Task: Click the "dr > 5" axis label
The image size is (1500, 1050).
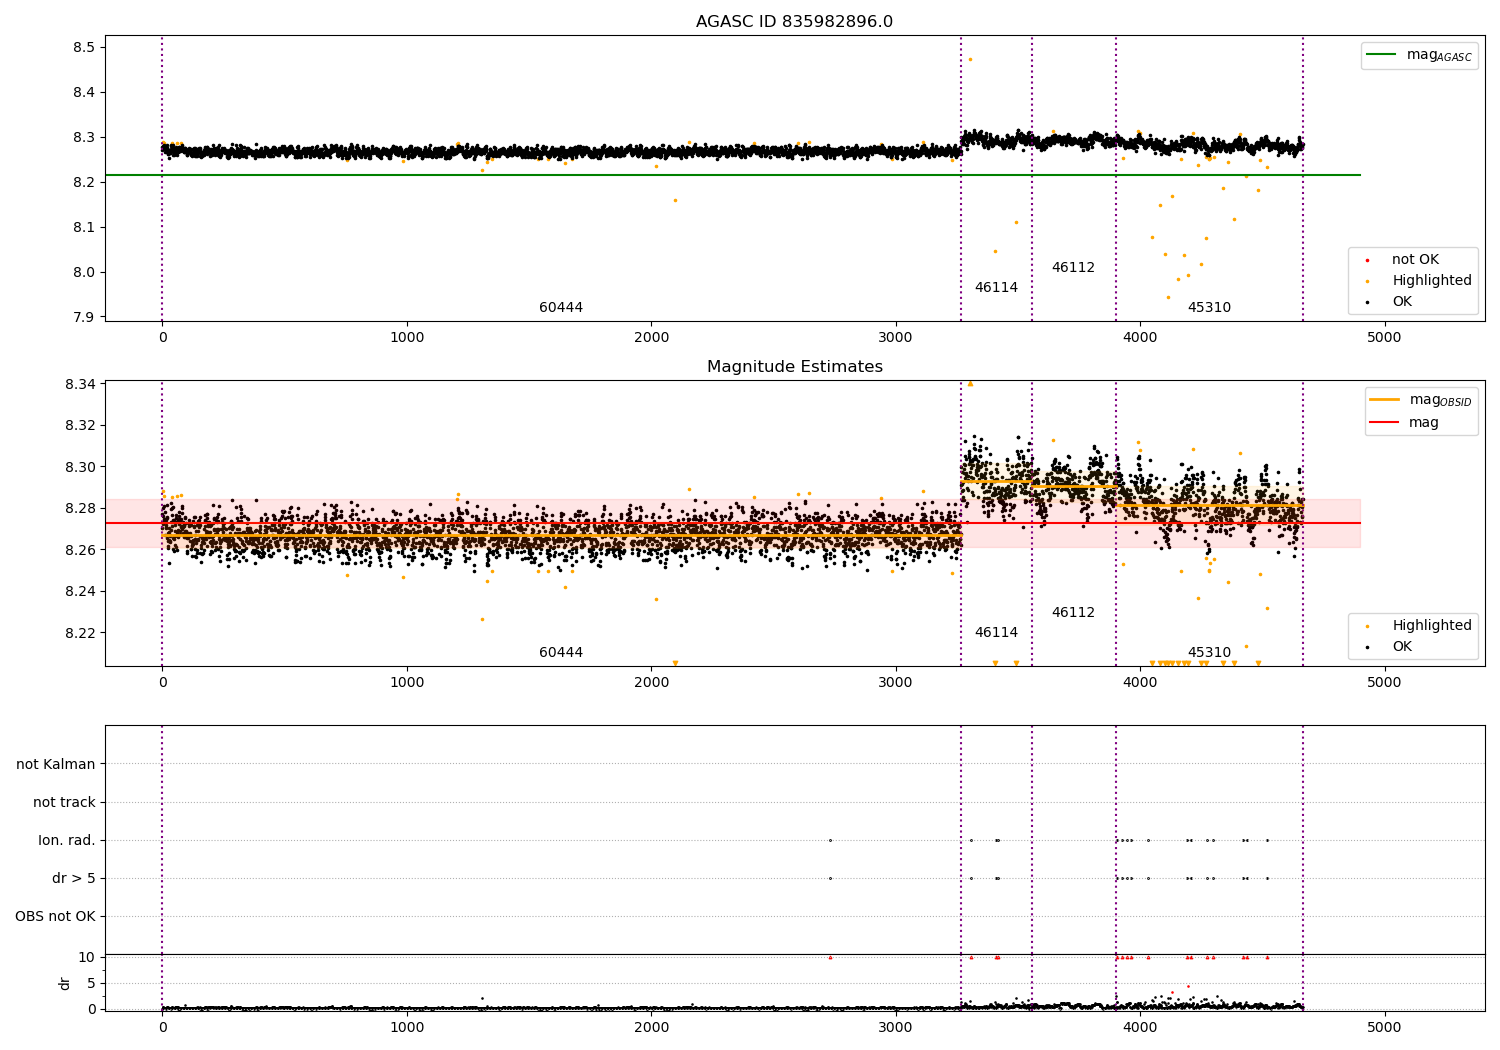Action: 74,878
